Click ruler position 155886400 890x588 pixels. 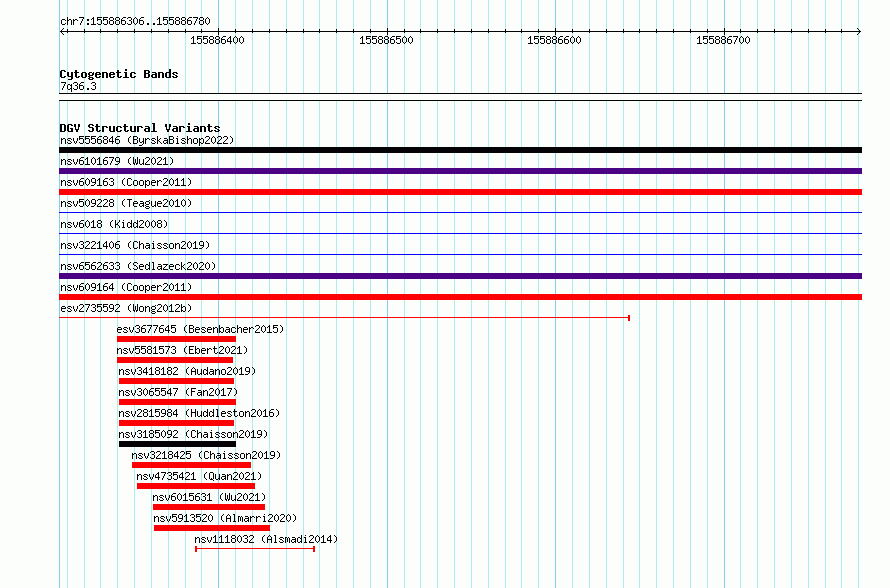pyautogui.click(x=217, y=40)
